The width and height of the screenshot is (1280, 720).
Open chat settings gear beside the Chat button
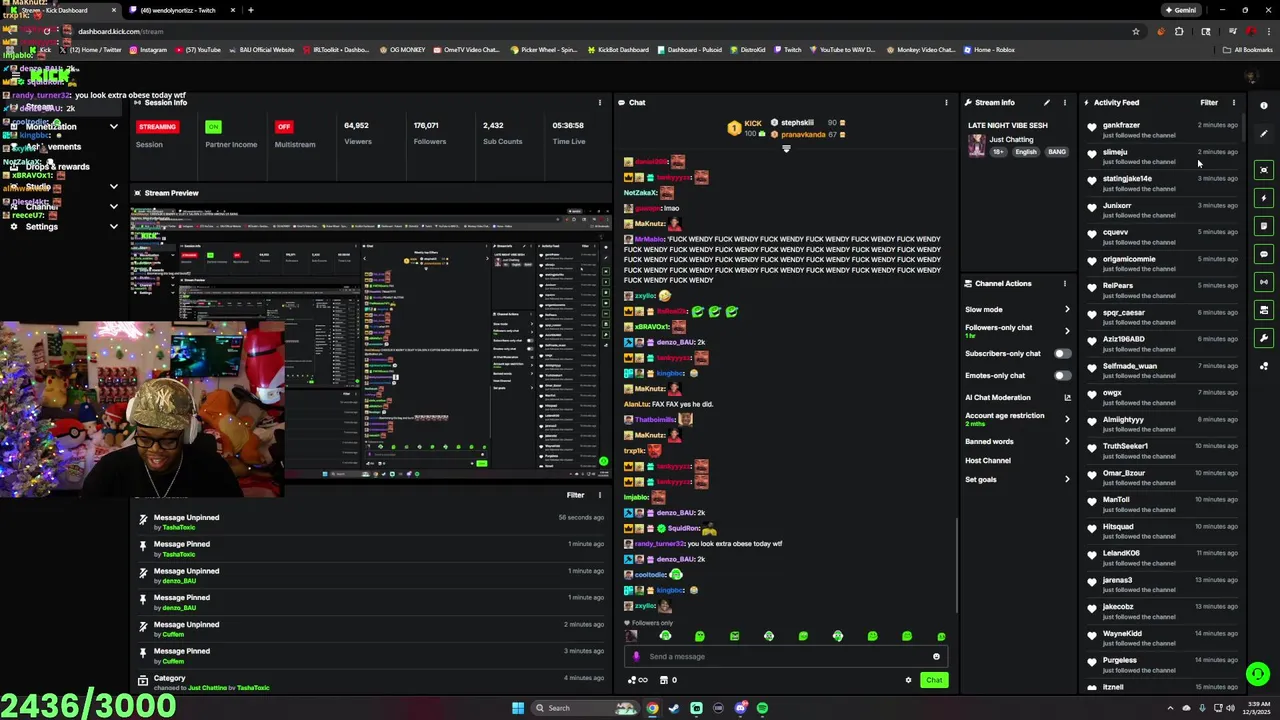908,680
